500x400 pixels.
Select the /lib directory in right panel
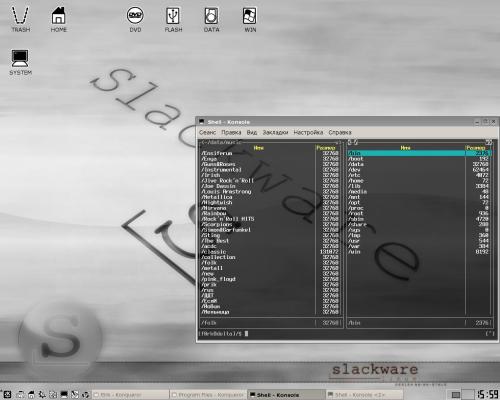[419, 186]
